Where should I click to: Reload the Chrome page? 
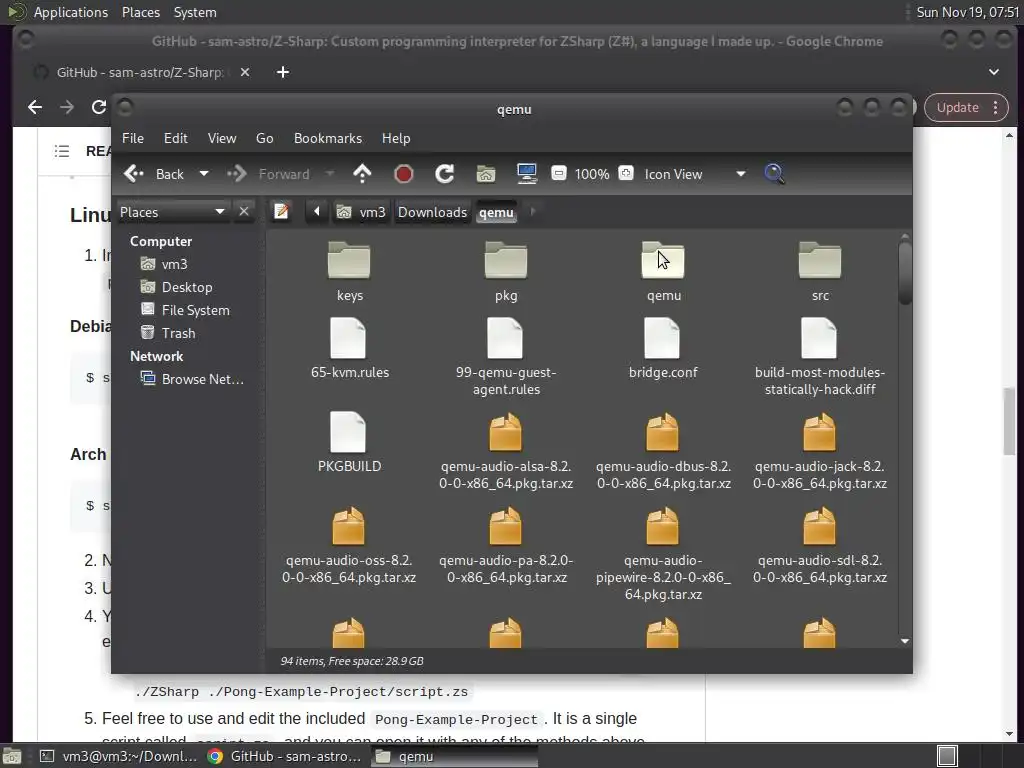[x=99, y=107]
